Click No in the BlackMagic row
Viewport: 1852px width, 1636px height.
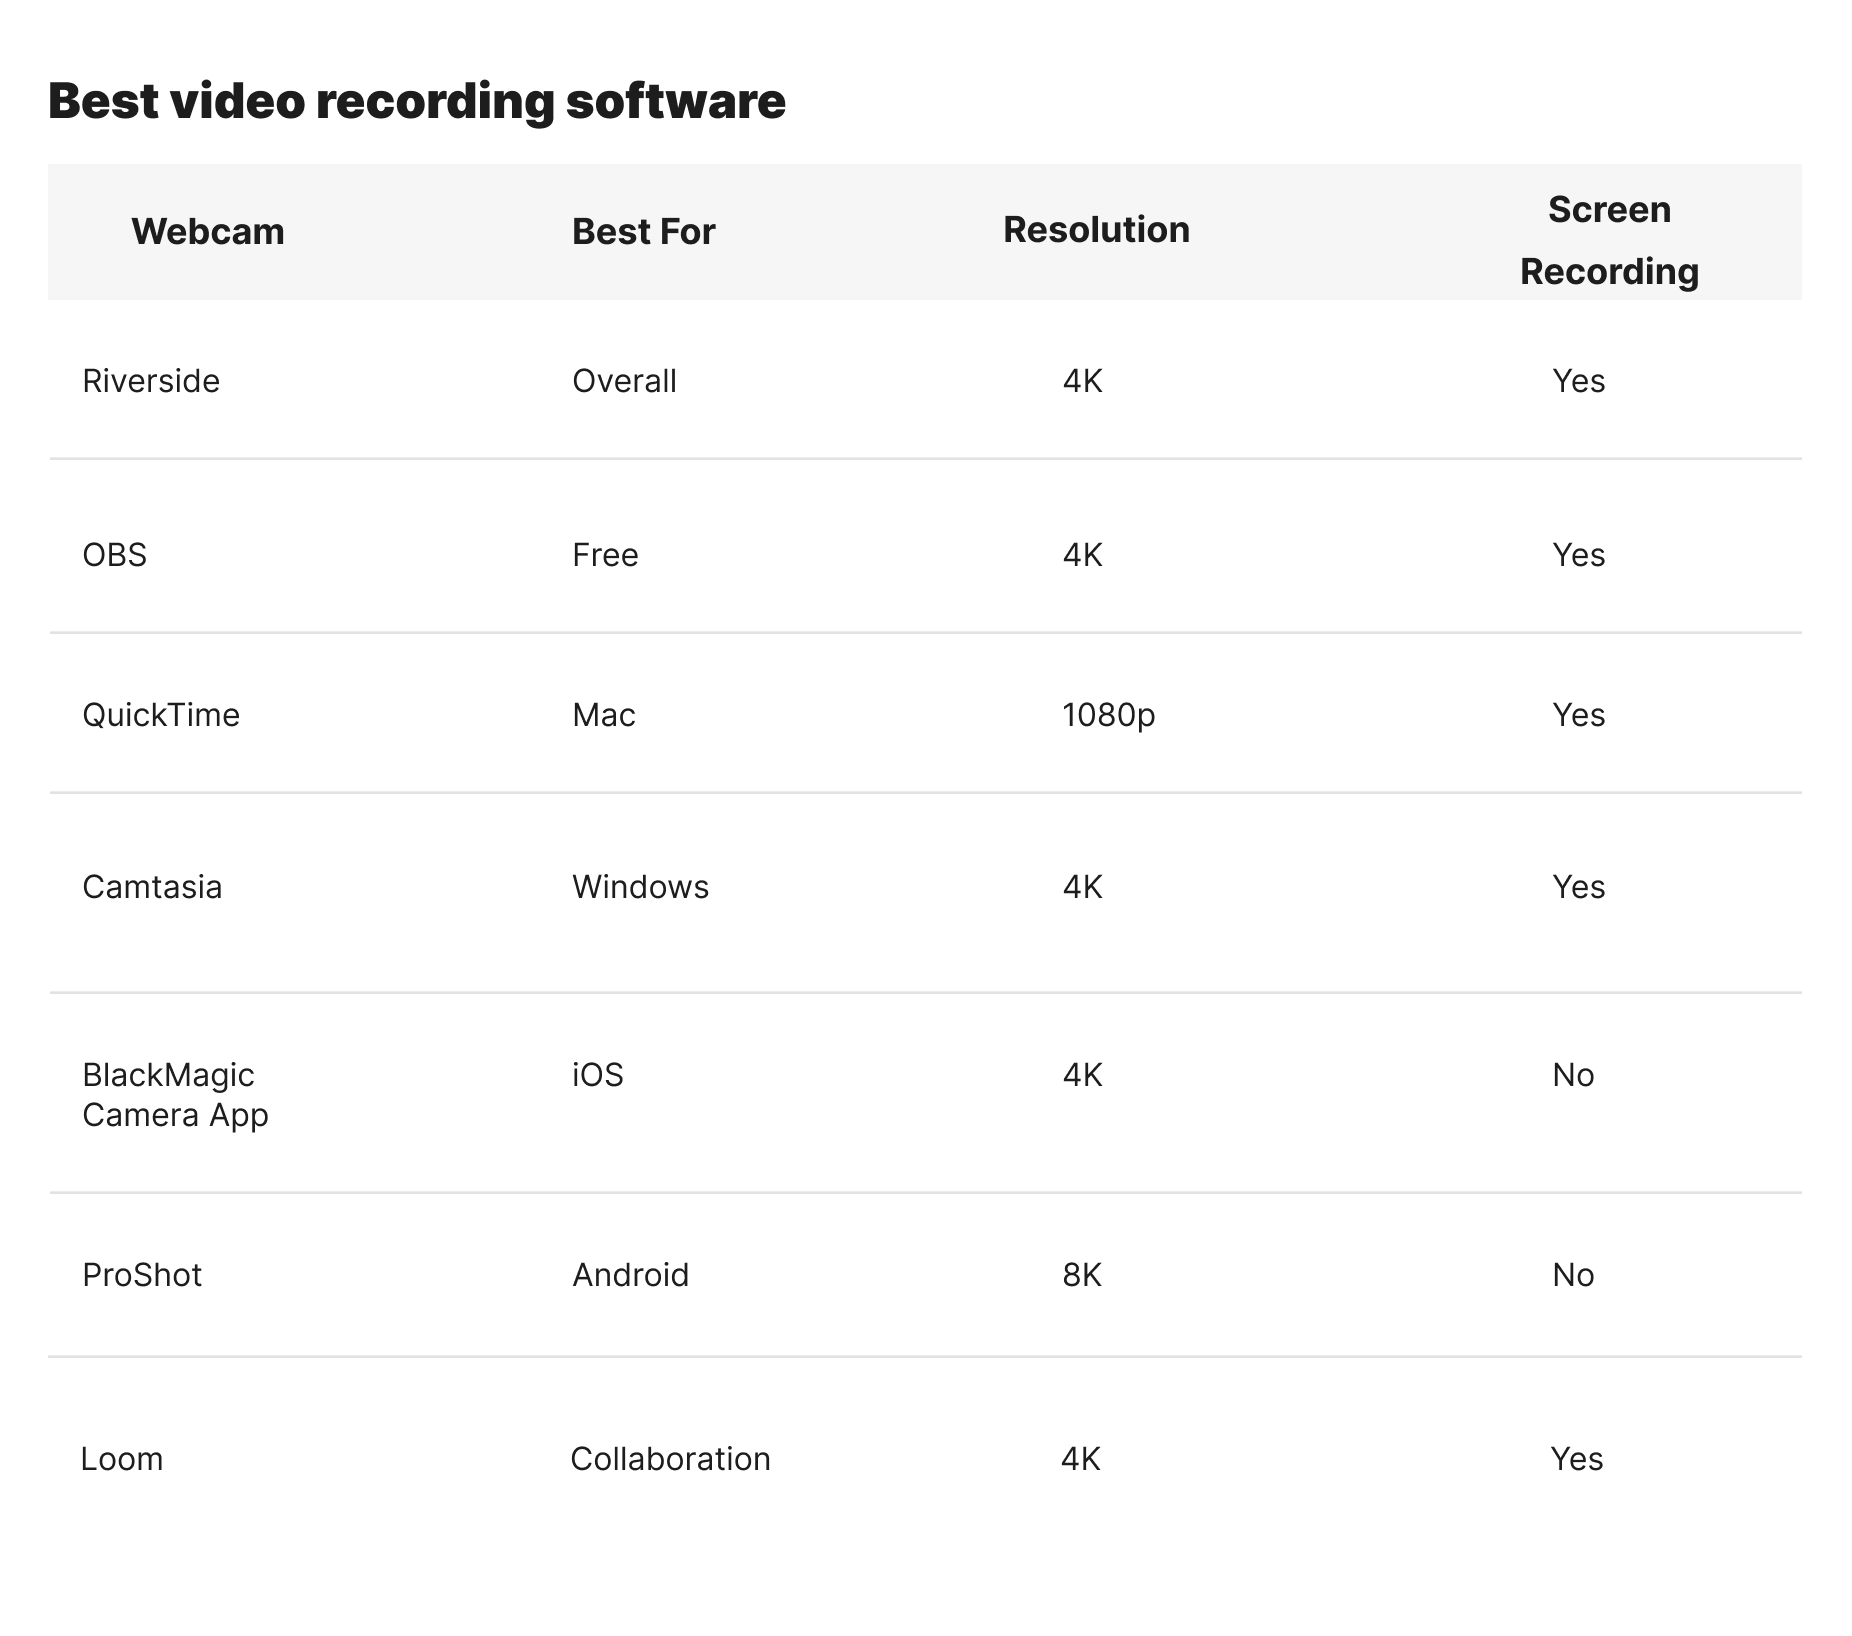(x=1573, y=1075)
